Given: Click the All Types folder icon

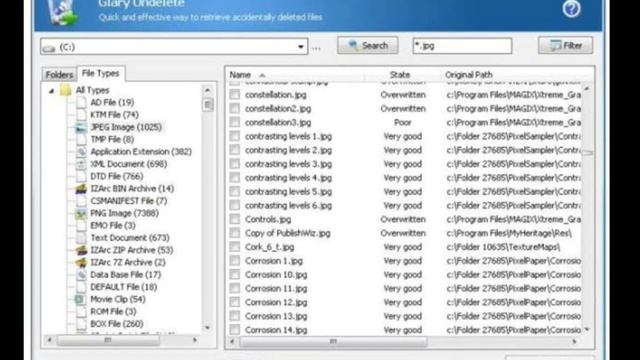Looking at the screenshot, I should 66,90.
